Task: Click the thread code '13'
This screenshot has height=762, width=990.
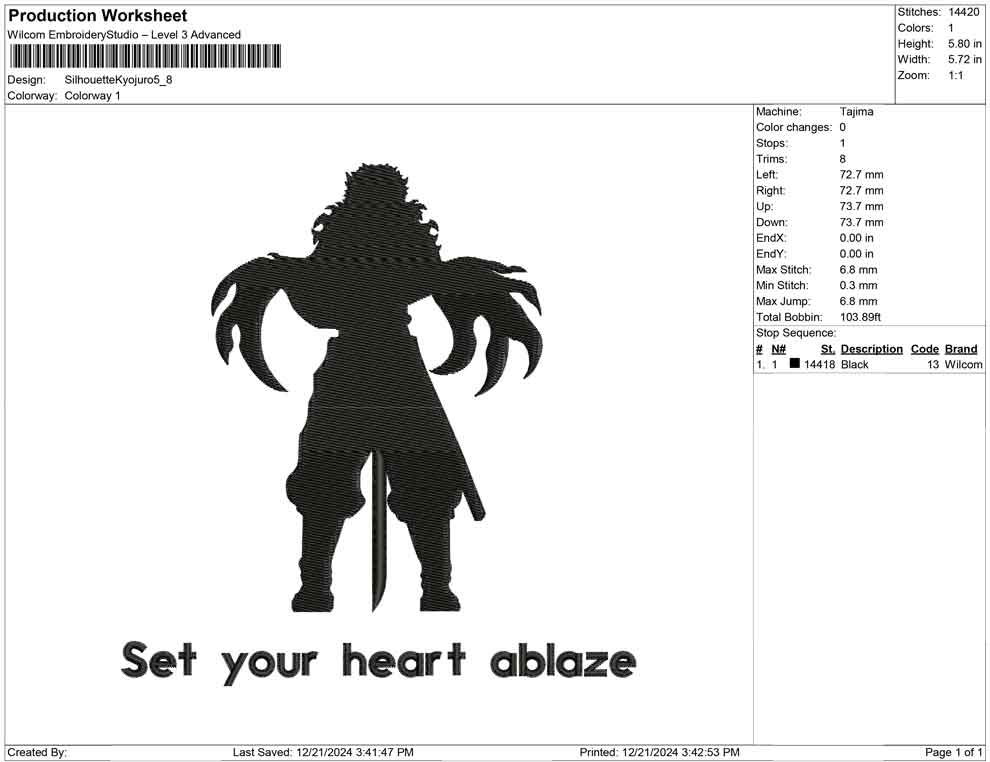Action: tap(933, 364)
